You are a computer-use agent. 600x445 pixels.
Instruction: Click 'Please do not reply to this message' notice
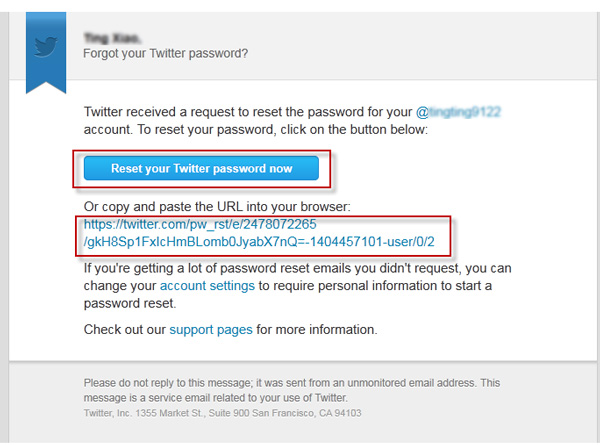coord(292,383)
